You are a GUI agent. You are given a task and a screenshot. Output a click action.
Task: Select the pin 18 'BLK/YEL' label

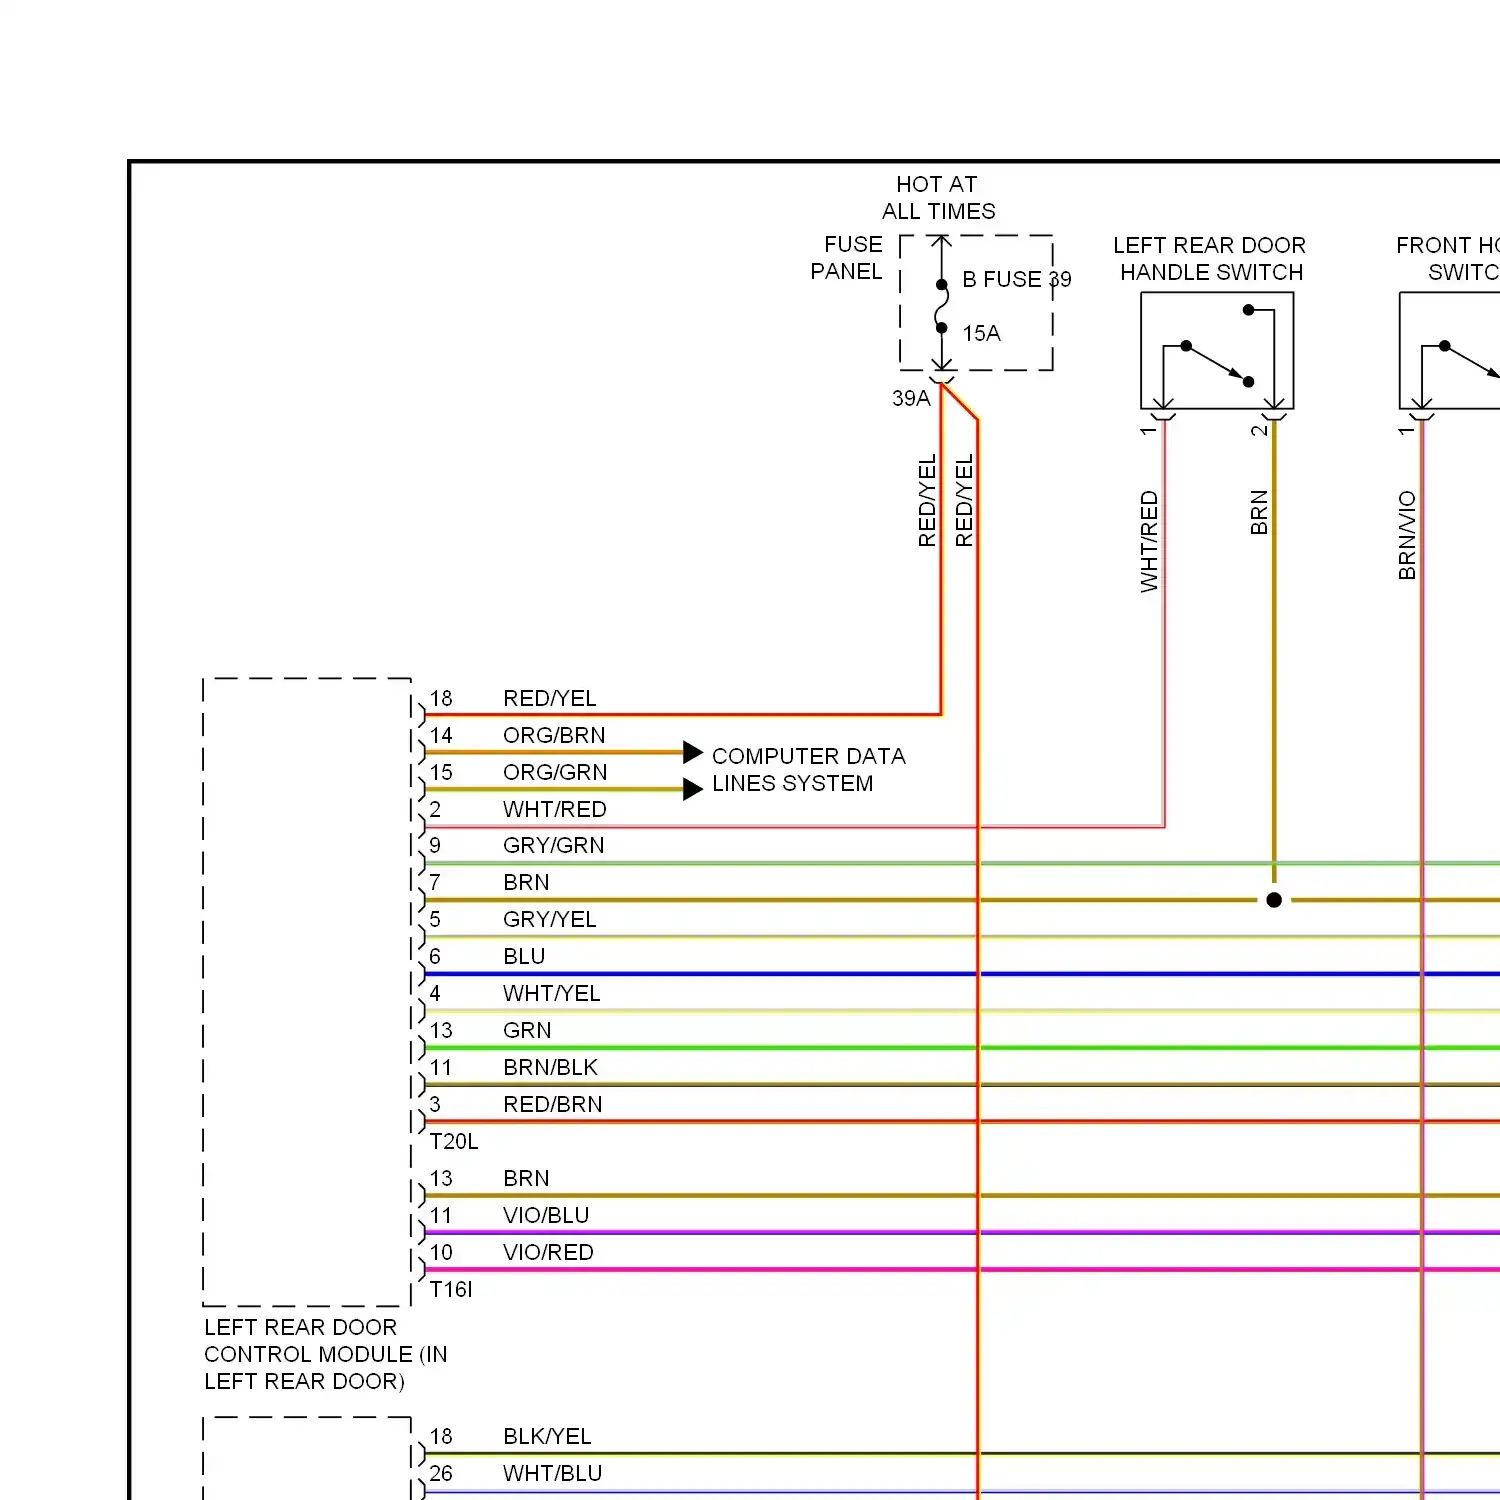click(547, 1436)
